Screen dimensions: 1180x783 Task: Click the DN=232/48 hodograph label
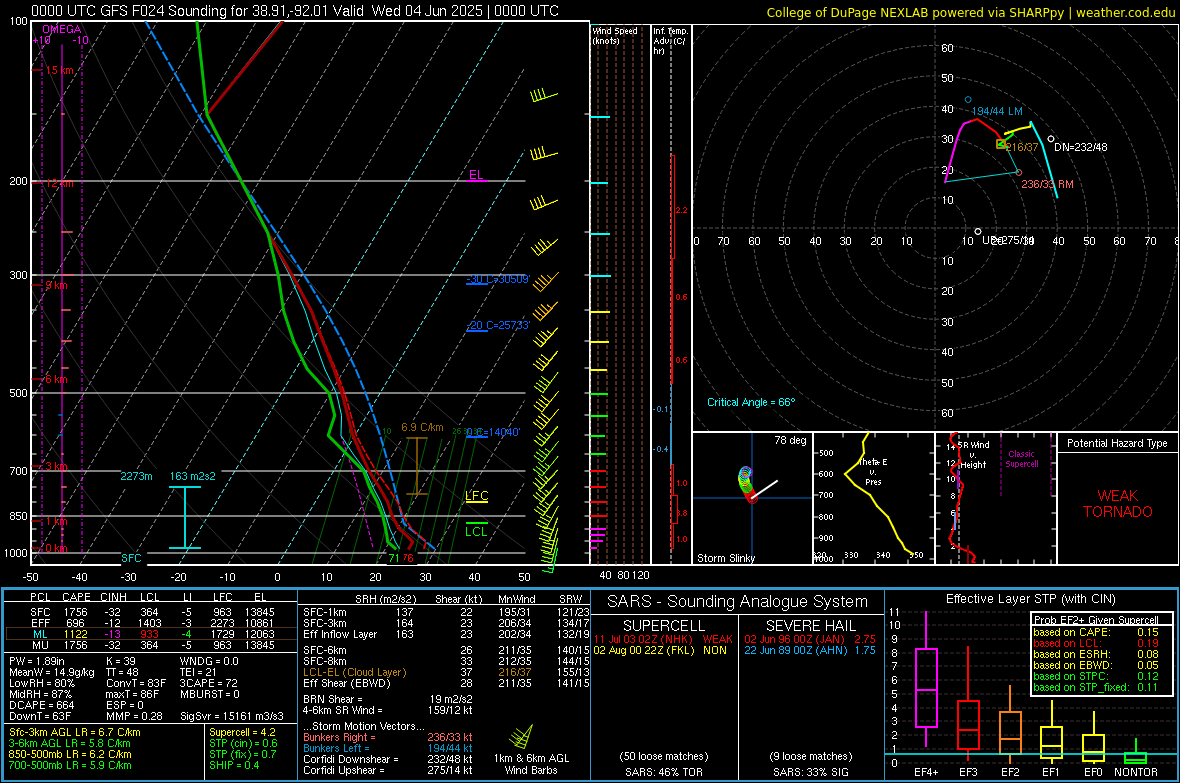pos(1081,147)
